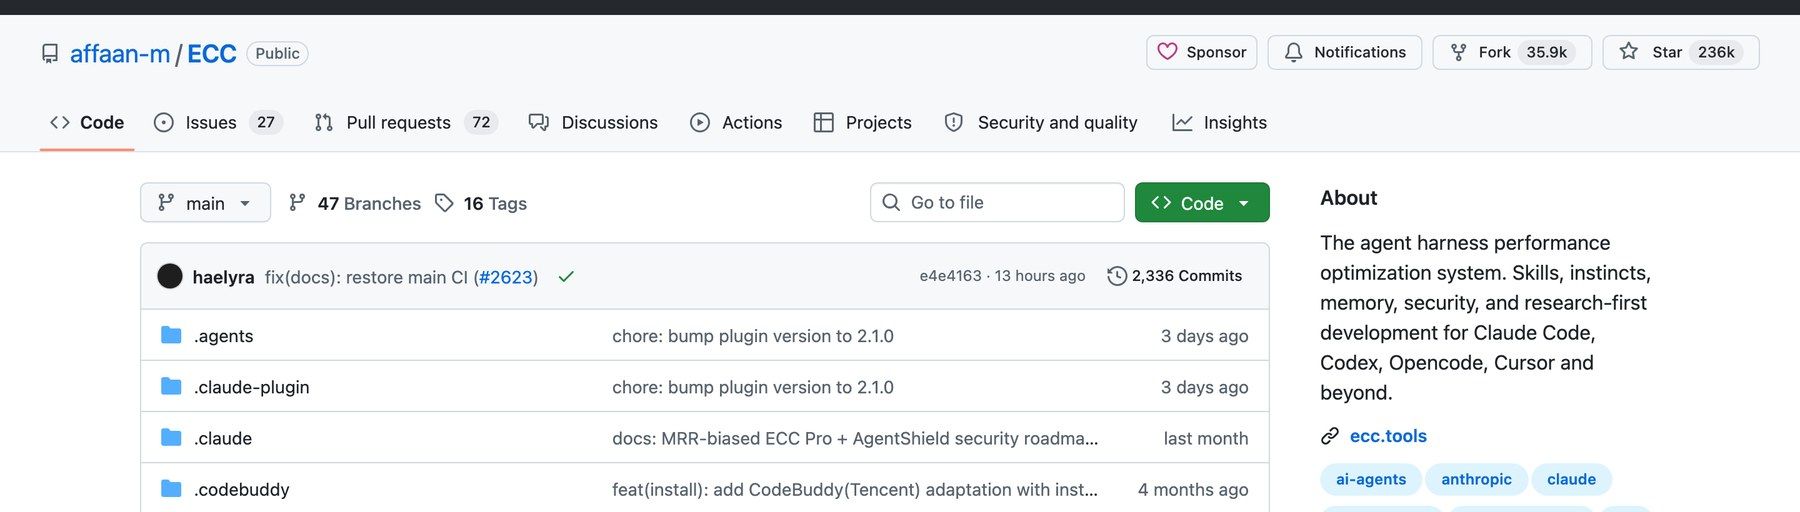Open the affaan-m owner profile link
The image size is (1800, 512).
(x=120, y=54)
